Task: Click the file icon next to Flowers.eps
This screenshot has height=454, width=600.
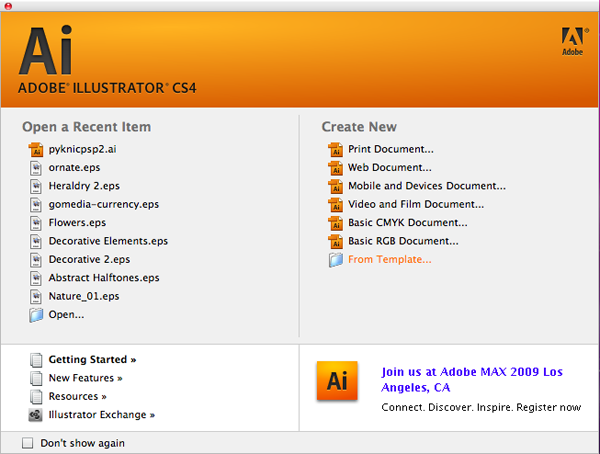Action: pyautogui.click(x=36, y=223)
